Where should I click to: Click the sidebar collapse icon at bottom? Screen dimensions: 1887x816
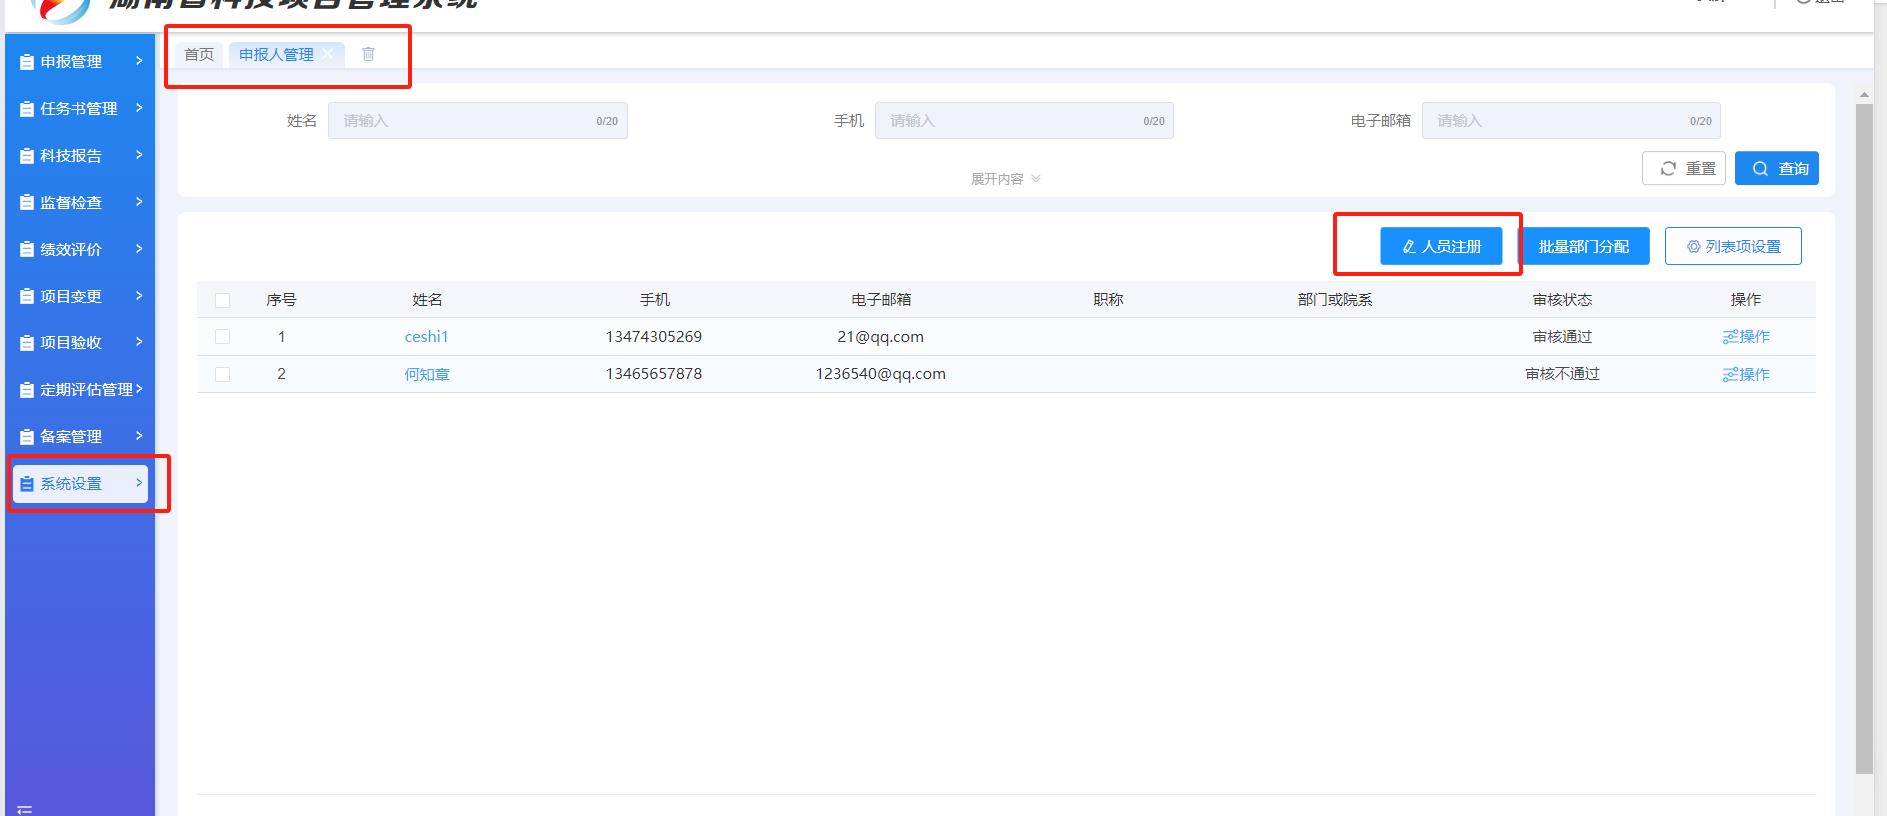tap(25, 809)
